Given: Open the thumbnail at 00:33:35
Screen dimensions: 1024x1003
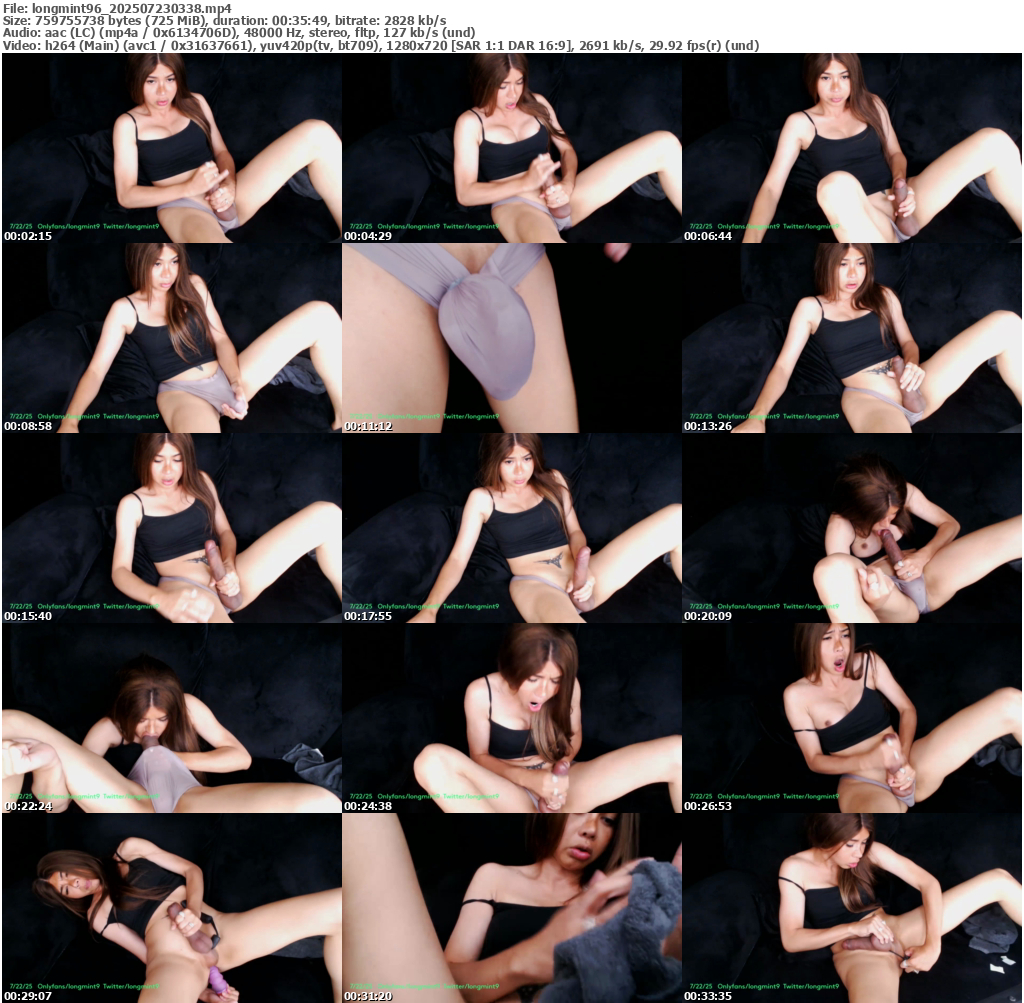Looking at the screenshot, I should pos(852,908).
